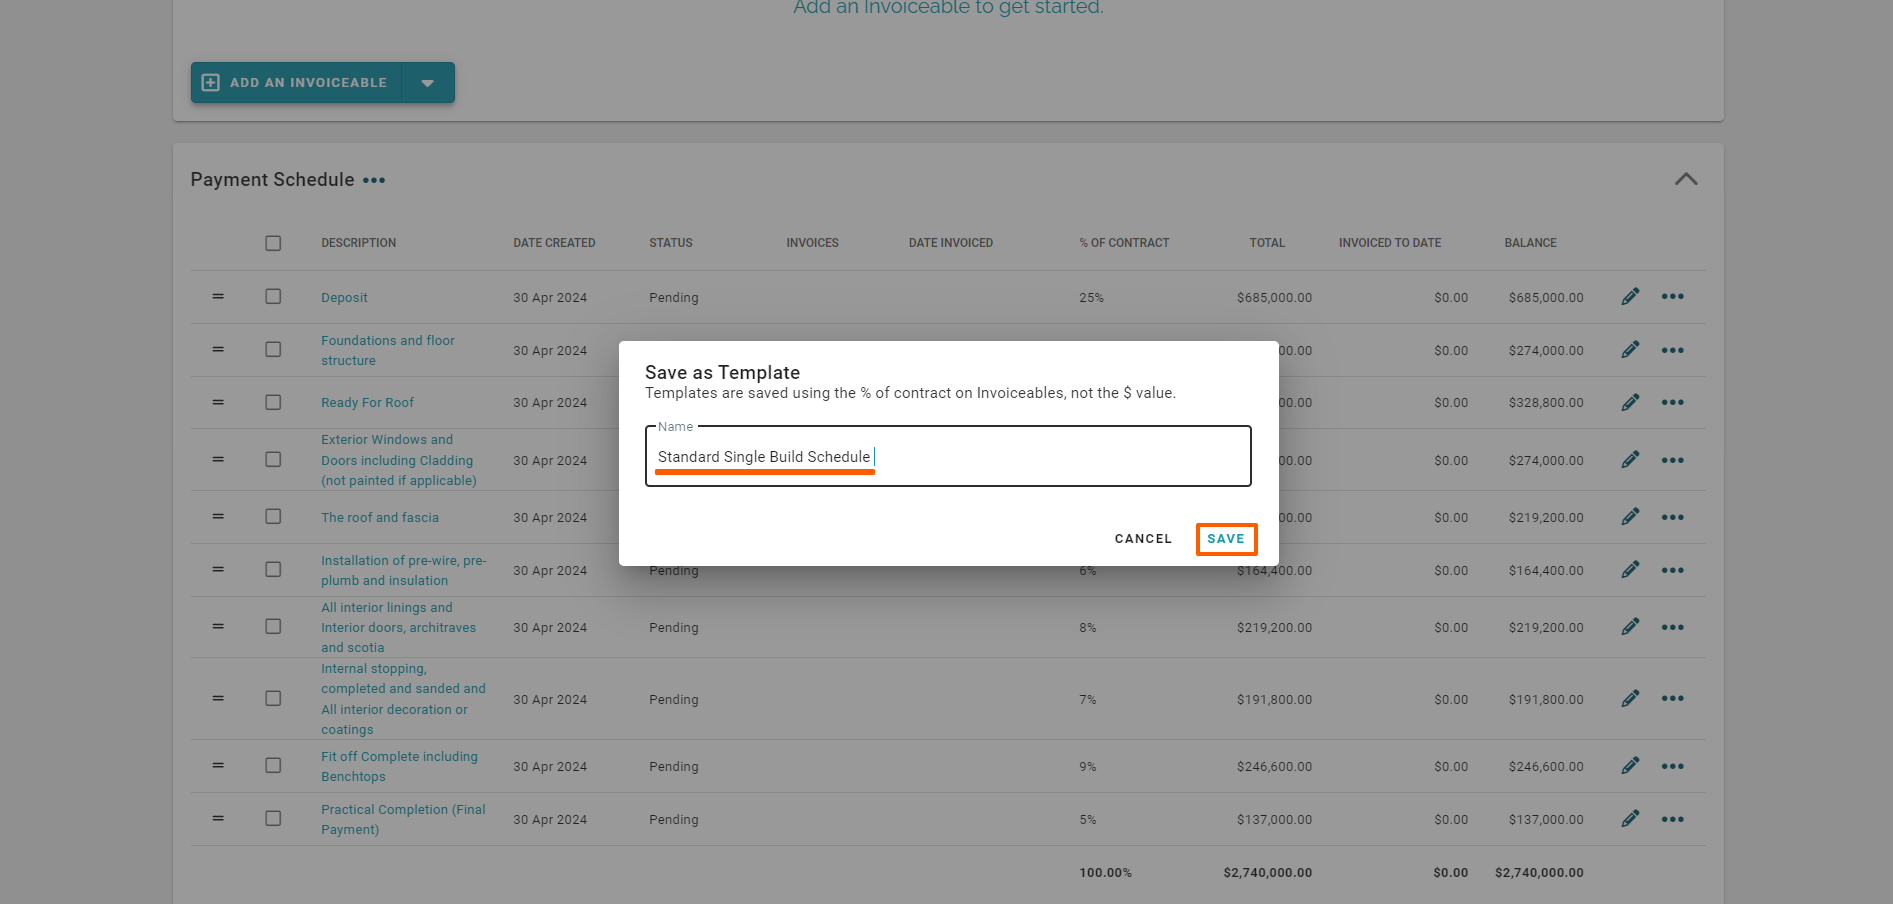
Task: Open more options for Practical Completion row
Action: [1672, 819]
